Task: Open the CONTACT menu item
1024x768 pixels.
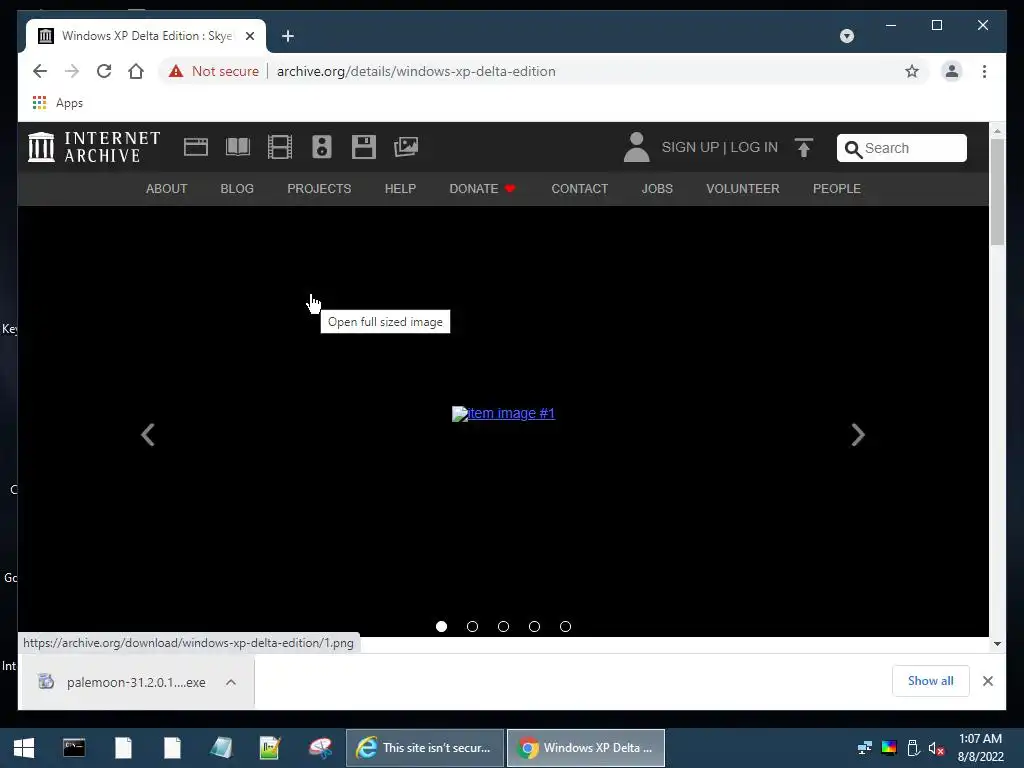Action: [580, 189]
